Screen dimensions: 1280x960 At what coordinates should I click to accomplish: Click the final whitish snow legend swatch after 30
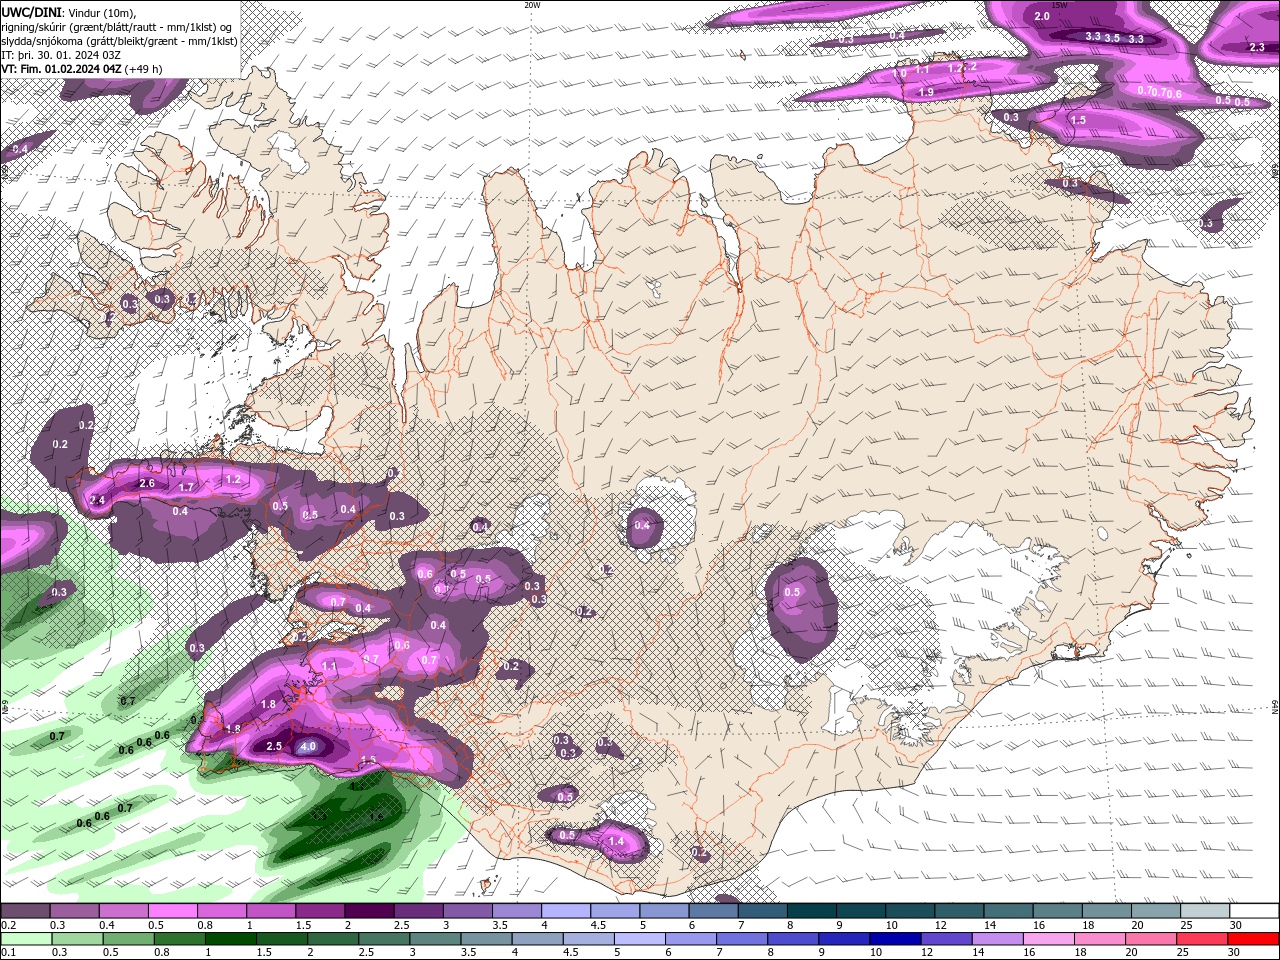coord(1255,911)
